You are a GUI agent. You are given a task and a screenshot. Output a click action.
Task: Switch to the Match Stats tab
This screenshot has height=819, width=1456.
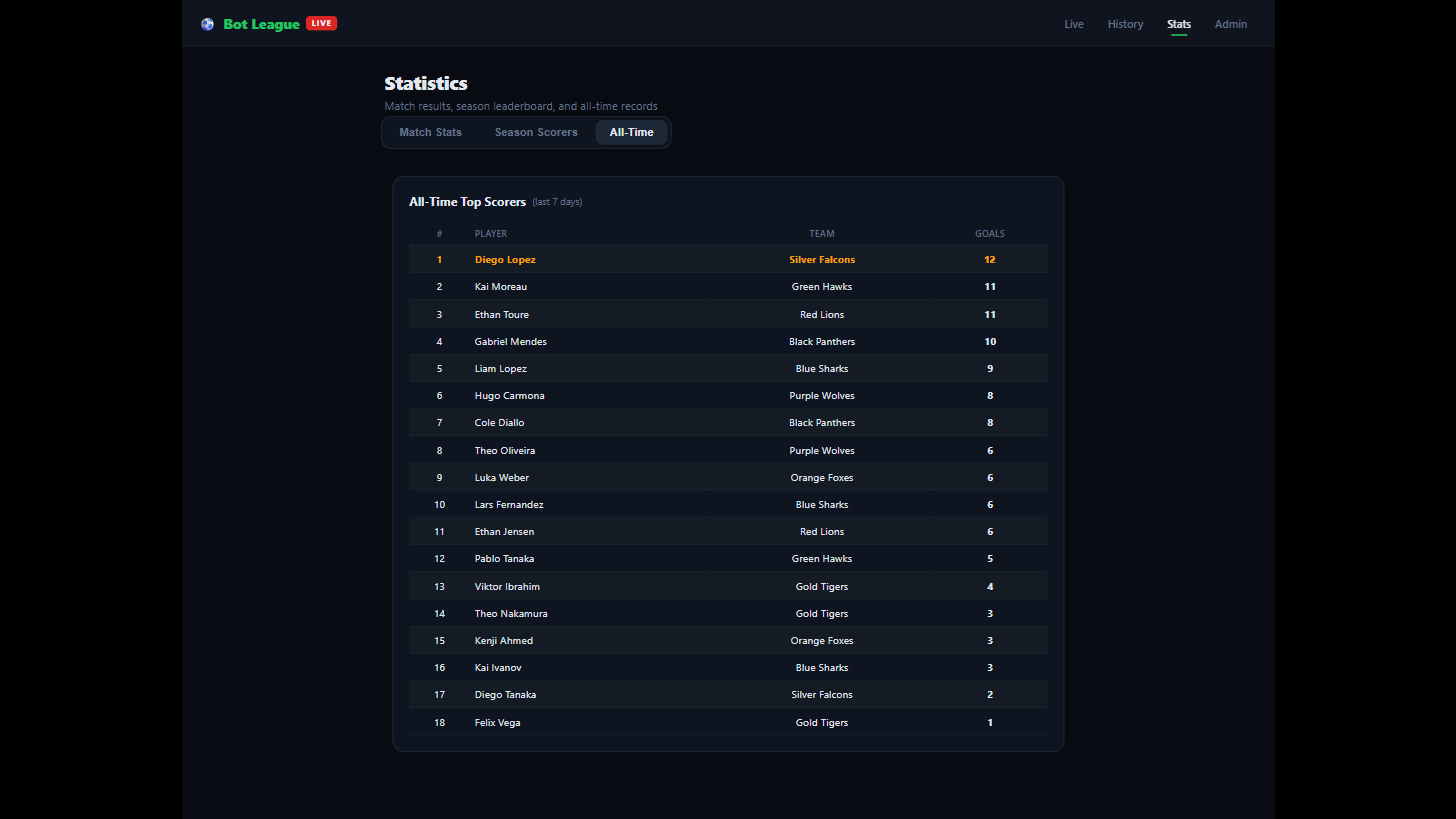click(430, 132)
